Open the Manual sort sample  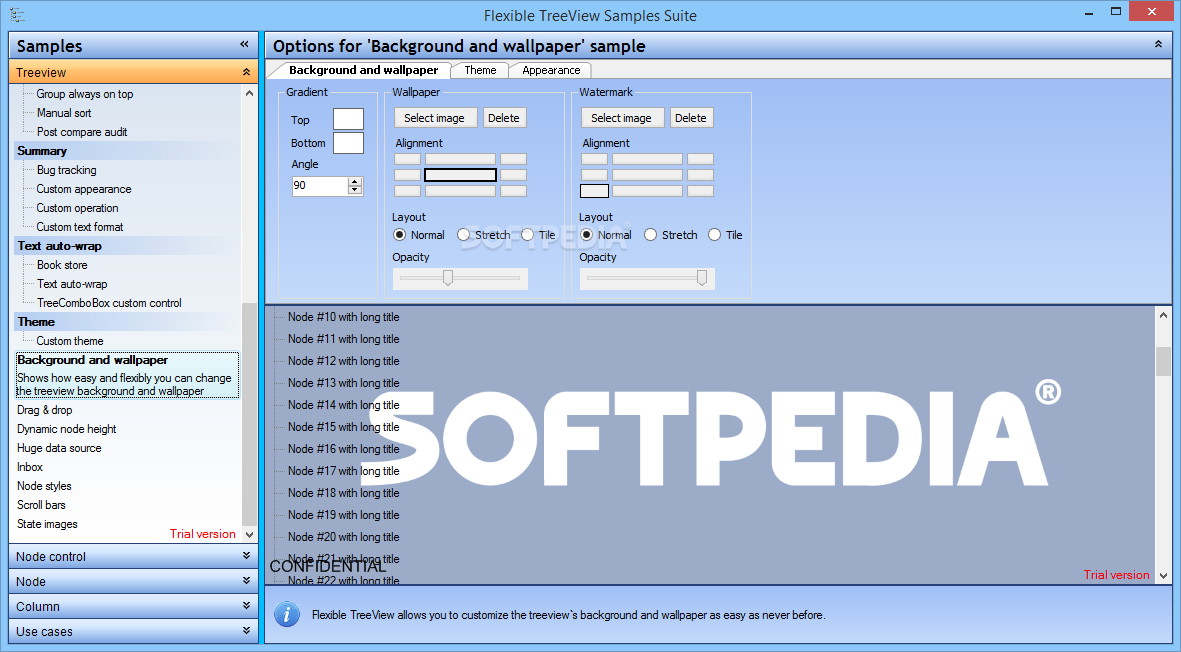tap(64, 113)
